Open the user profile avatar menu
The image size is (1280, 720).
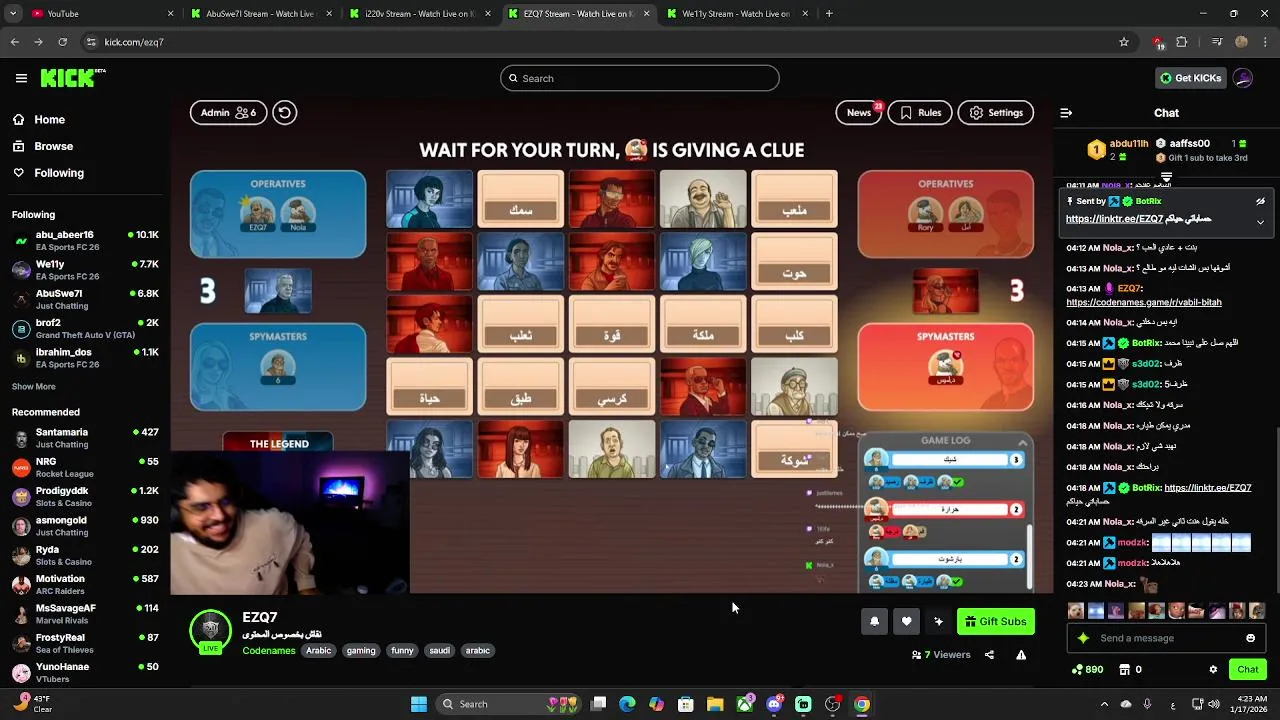tap(1243, 78)
